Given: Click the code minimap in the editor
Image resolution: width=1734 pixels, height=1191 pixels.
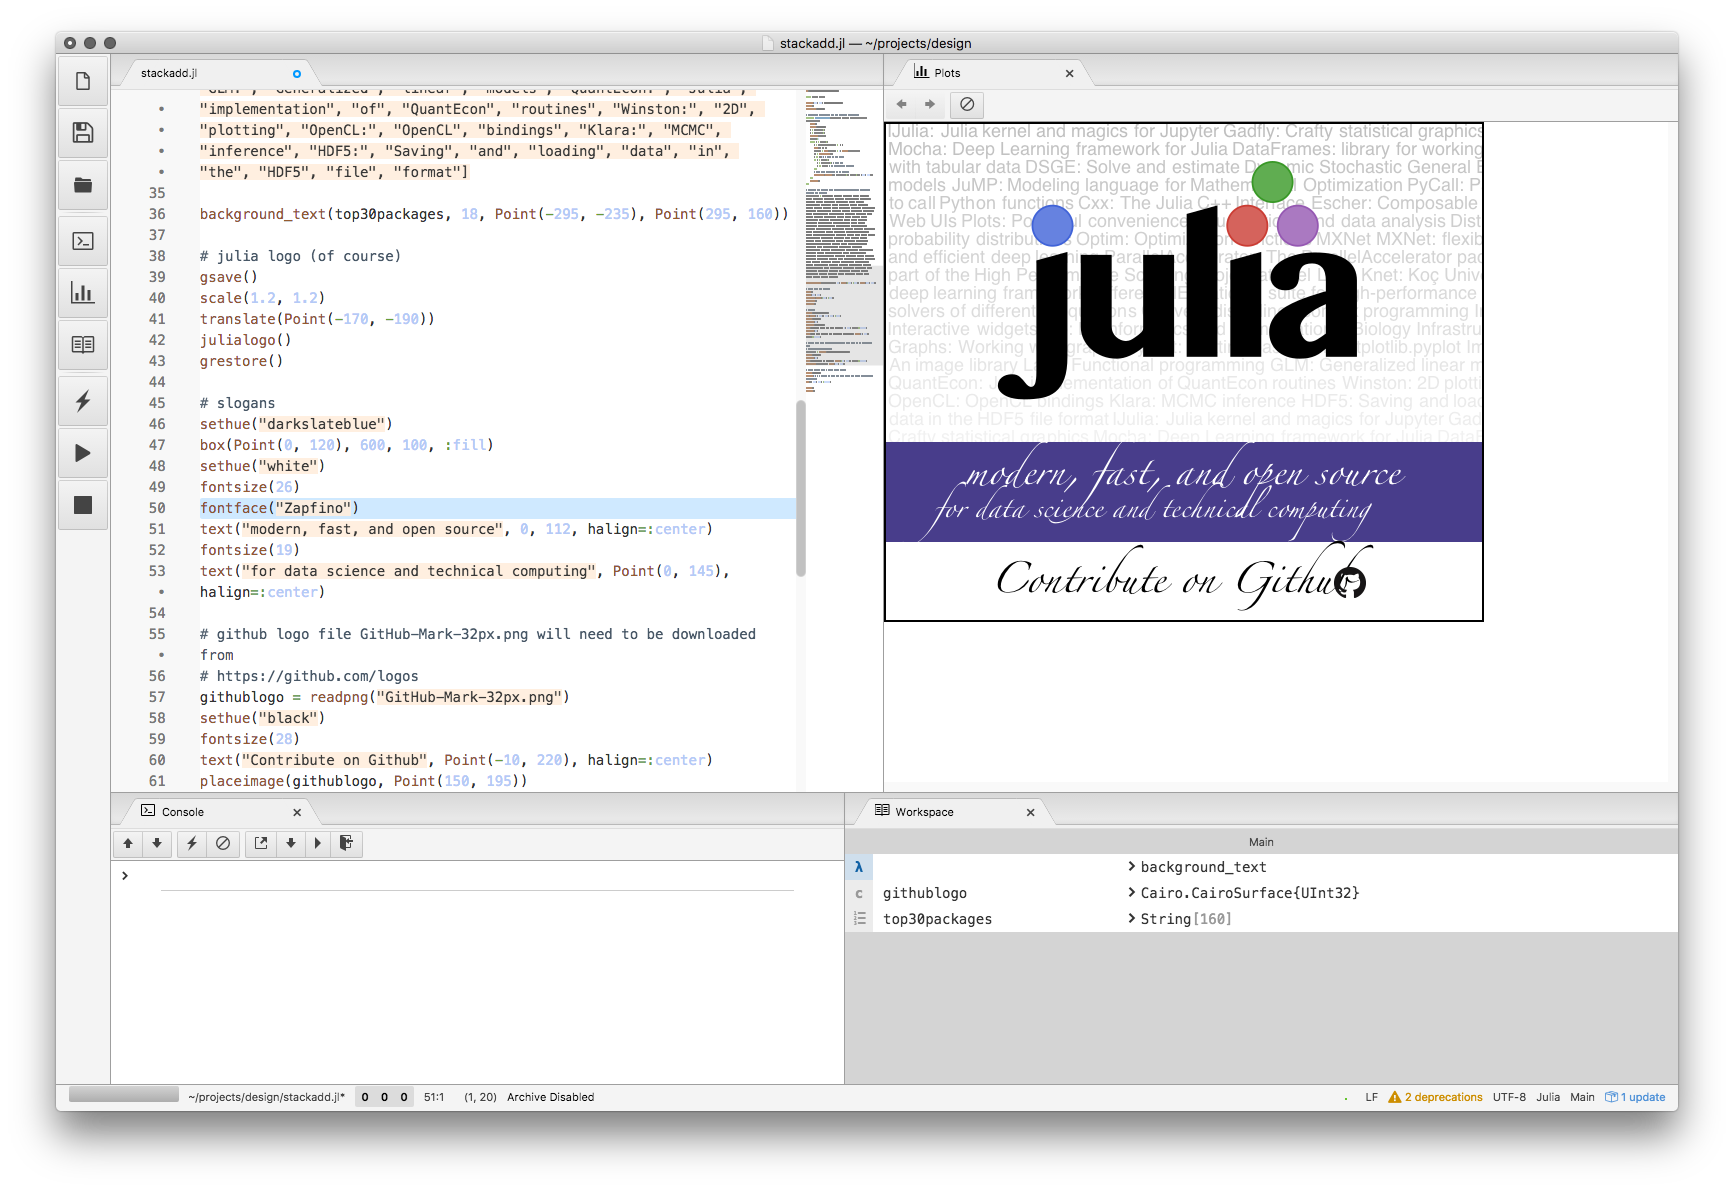Looking at the screenshot, I should pyautogui.click(x=840, y=240).
